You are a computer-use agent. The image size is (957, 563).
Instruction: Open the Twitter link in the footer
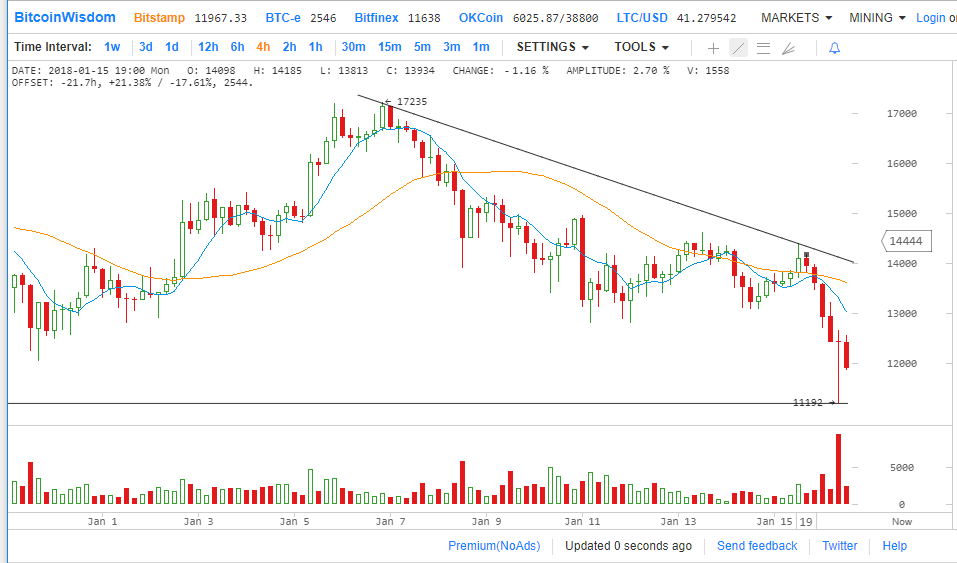(839, 546)
